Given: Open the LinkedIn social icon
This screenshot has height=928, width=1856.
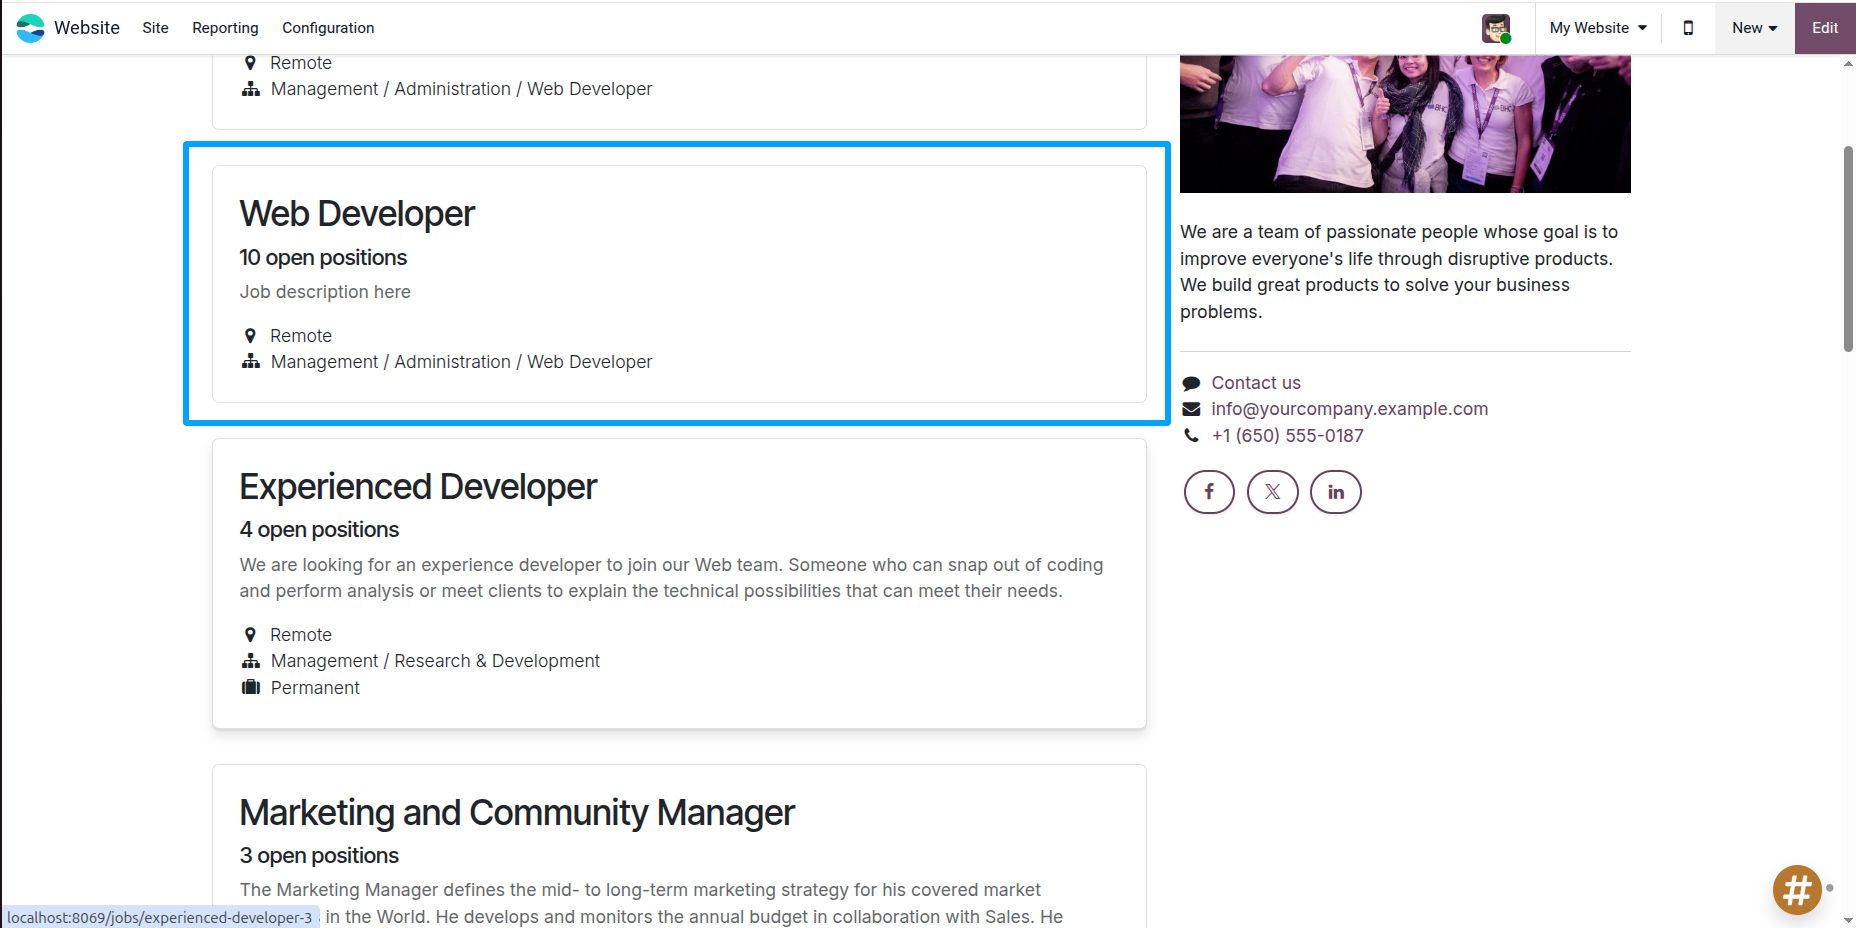Looking at the screenshot, I should 1336,491.
